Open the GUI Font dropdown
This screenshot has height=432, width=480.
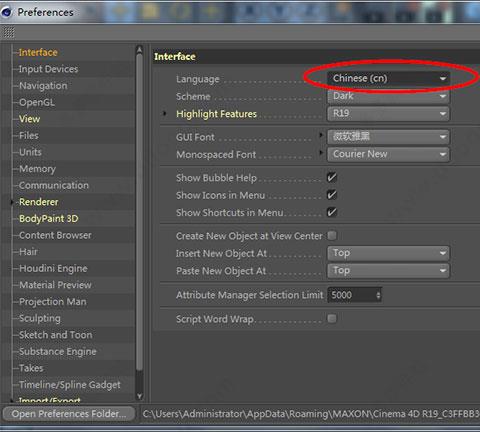388,137
